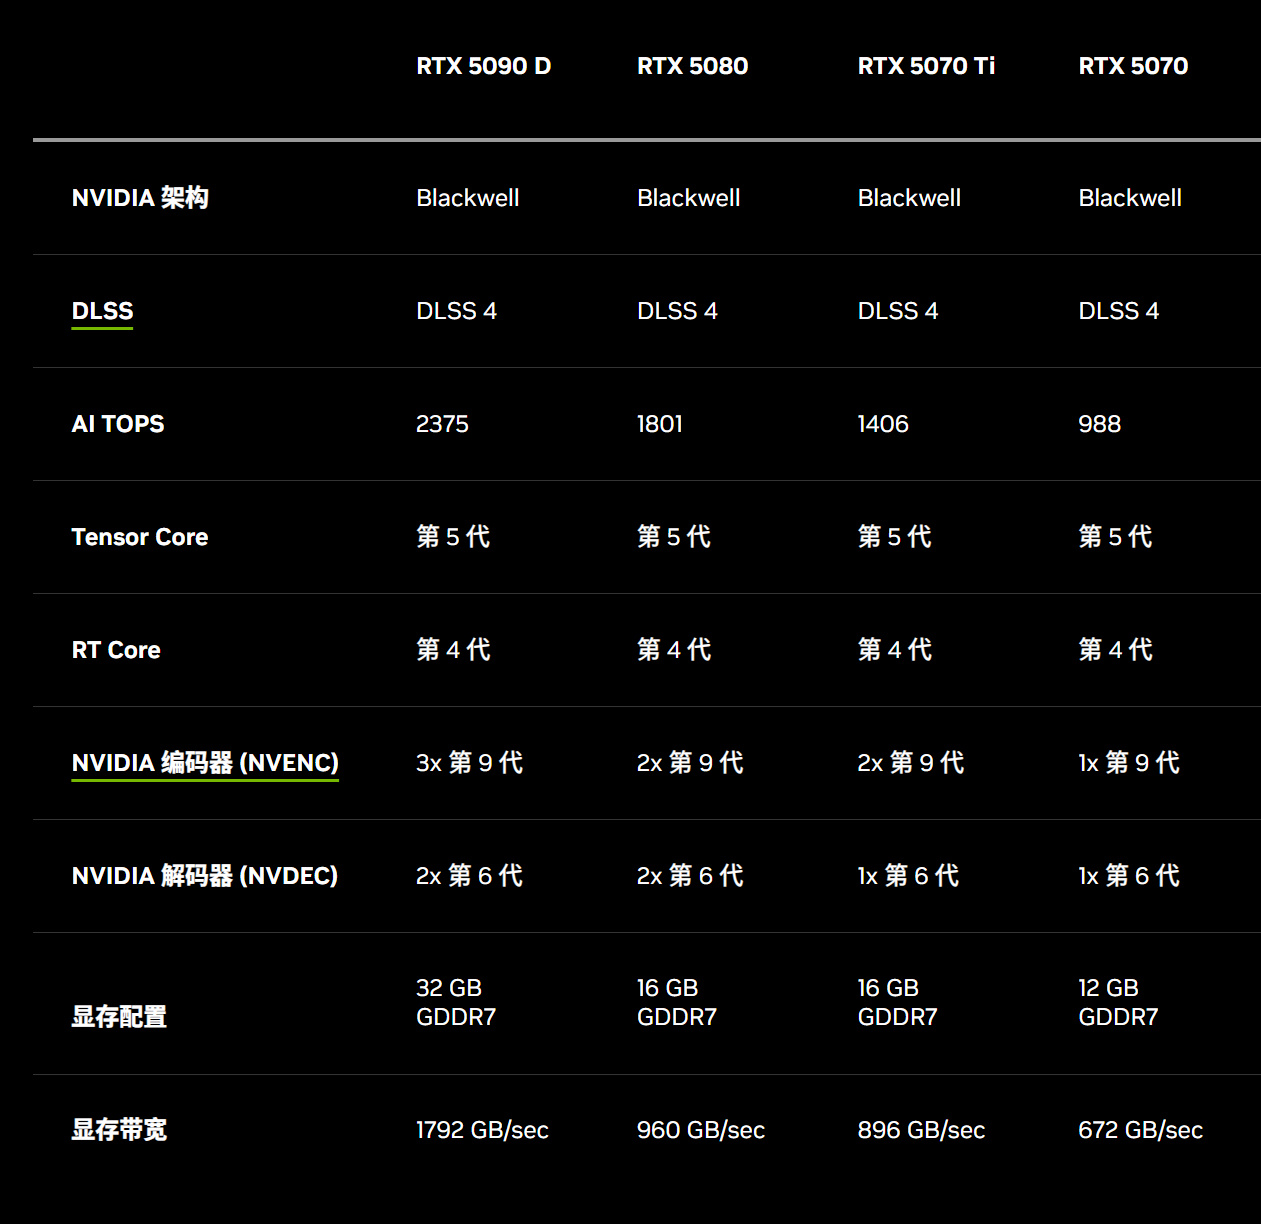Select the RTX 5080 column header
The width and height of the screenshot is (1261, 1224).
pos(693,66)
